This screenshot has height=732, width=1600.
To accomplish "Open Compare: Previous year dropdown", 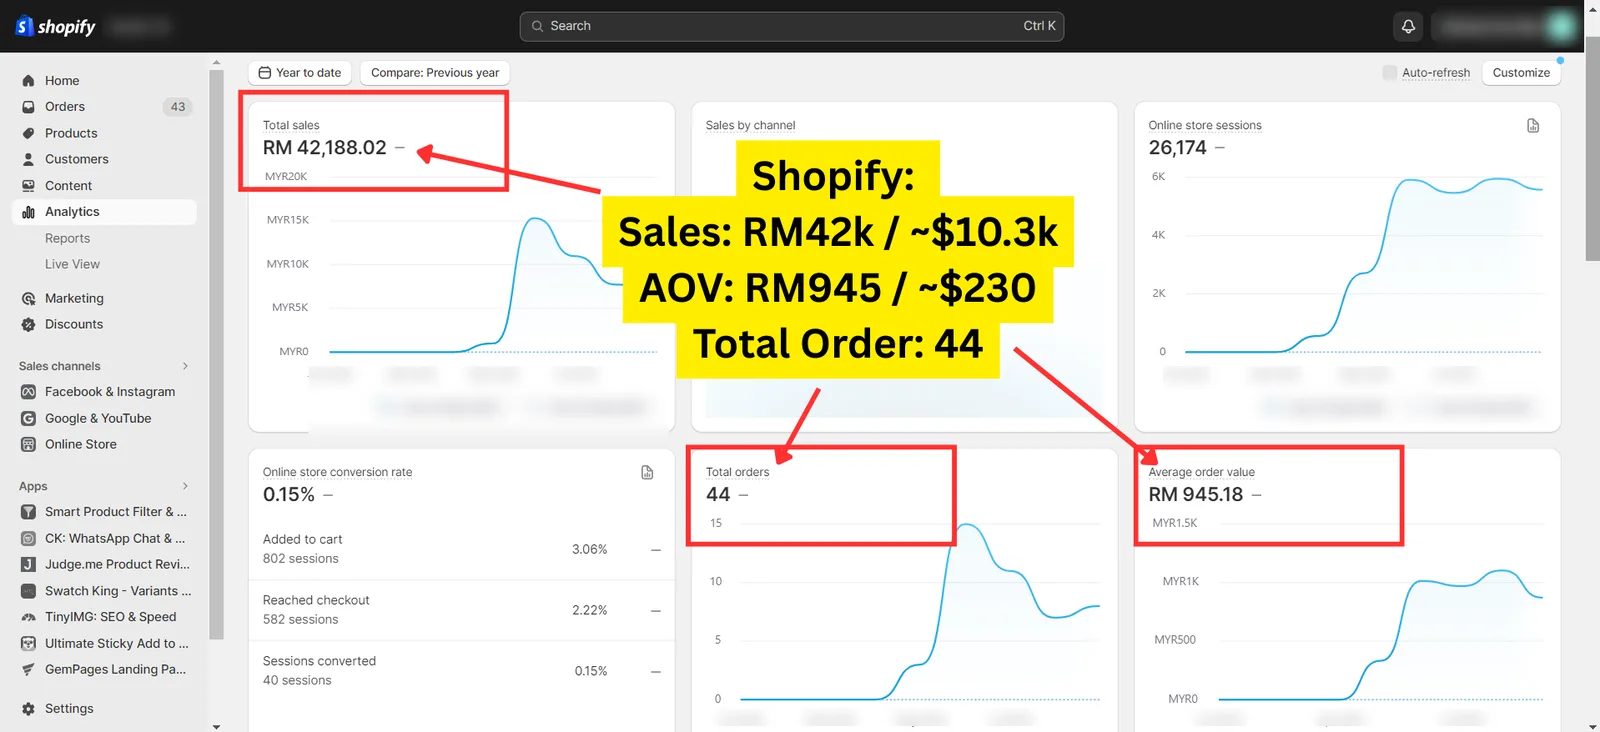I will click(x=435, y=72).
